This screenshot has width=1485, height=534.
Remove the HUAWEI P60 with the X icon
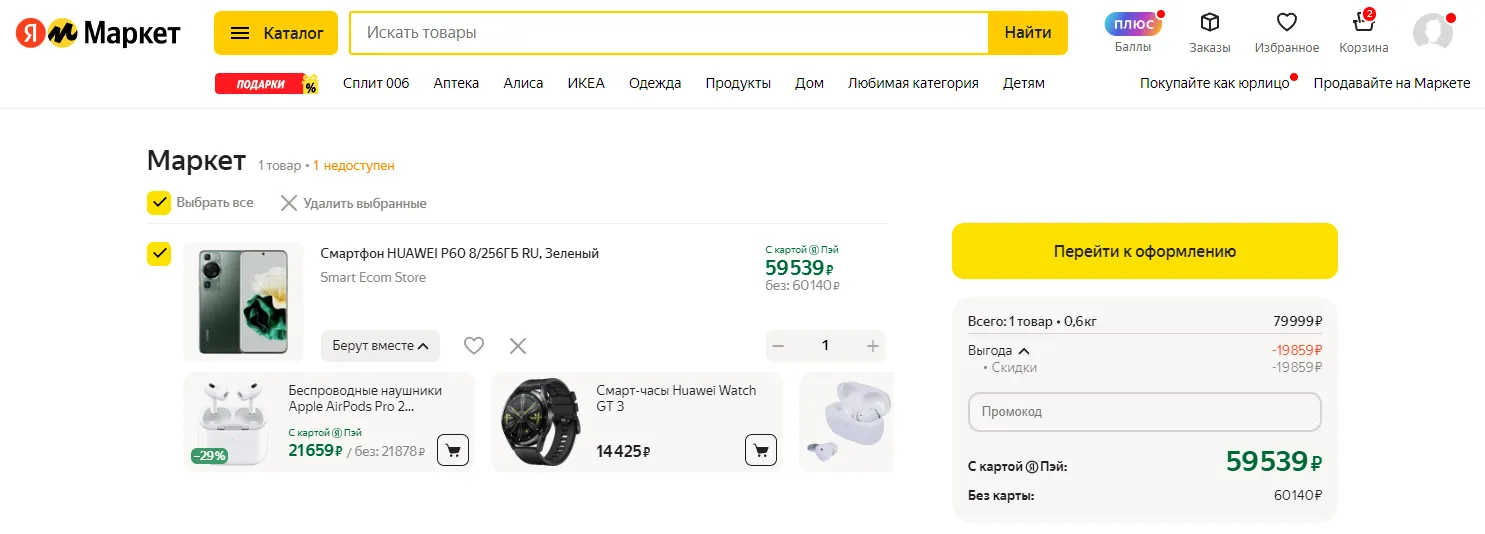(518, 346)
